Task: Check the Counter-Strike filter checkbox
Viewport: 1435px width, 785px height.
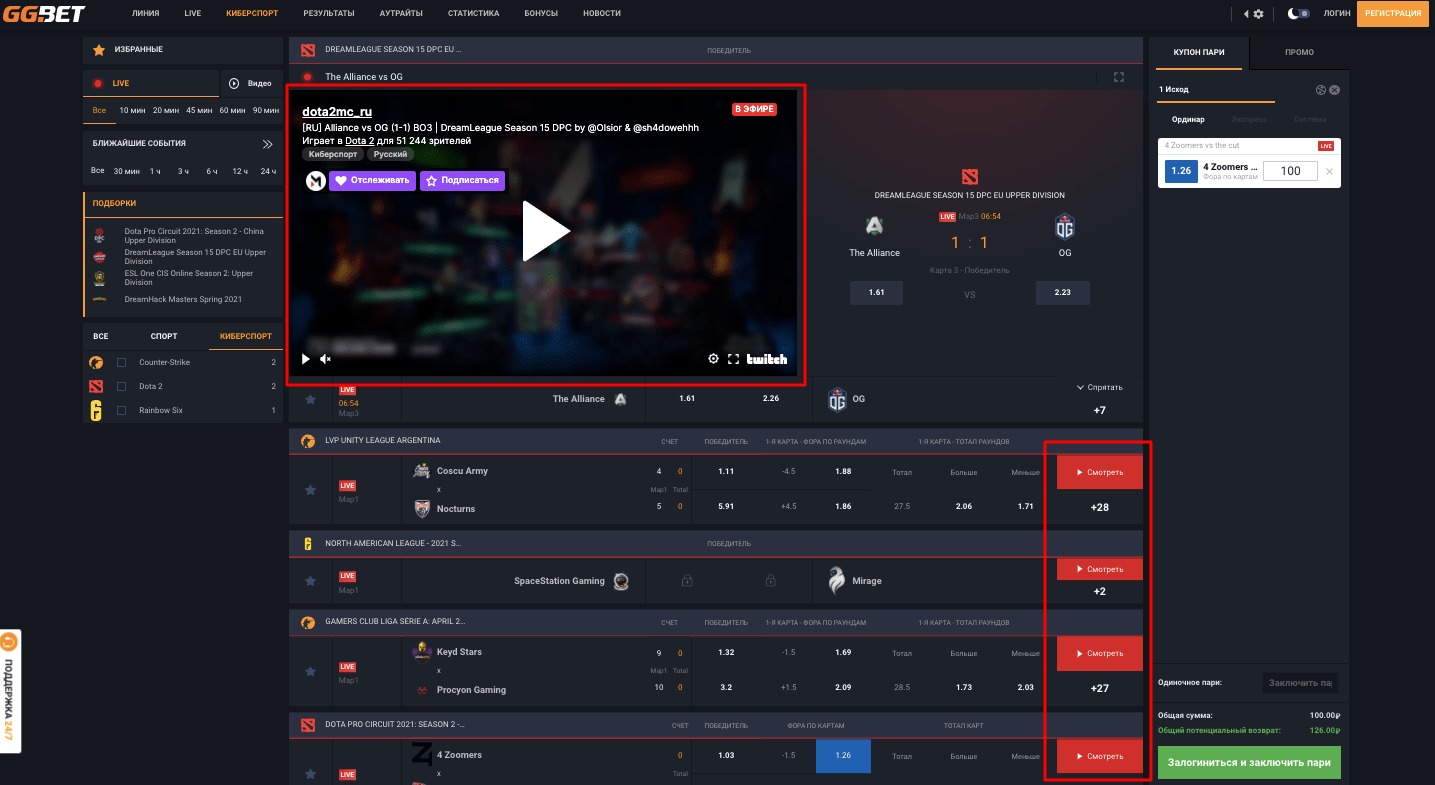Action: [x=122, y=362]
